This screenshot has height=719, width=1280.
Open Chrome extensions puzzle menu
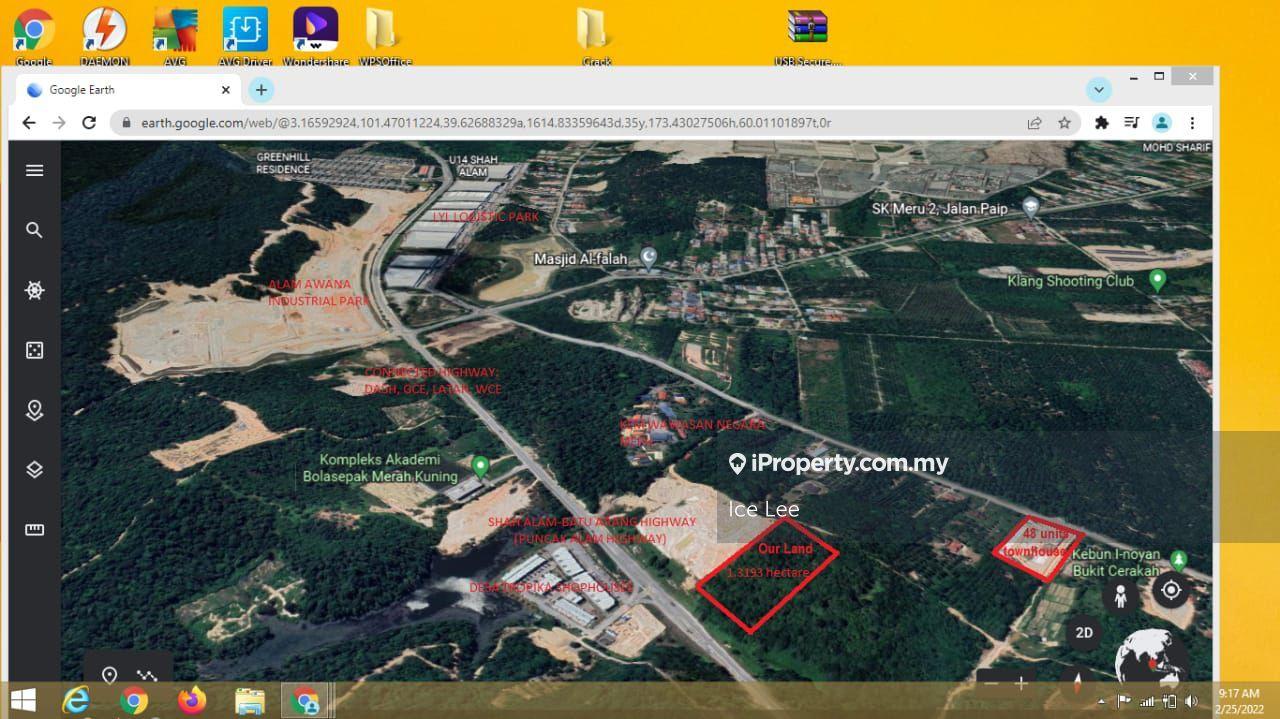point(1102,123)
